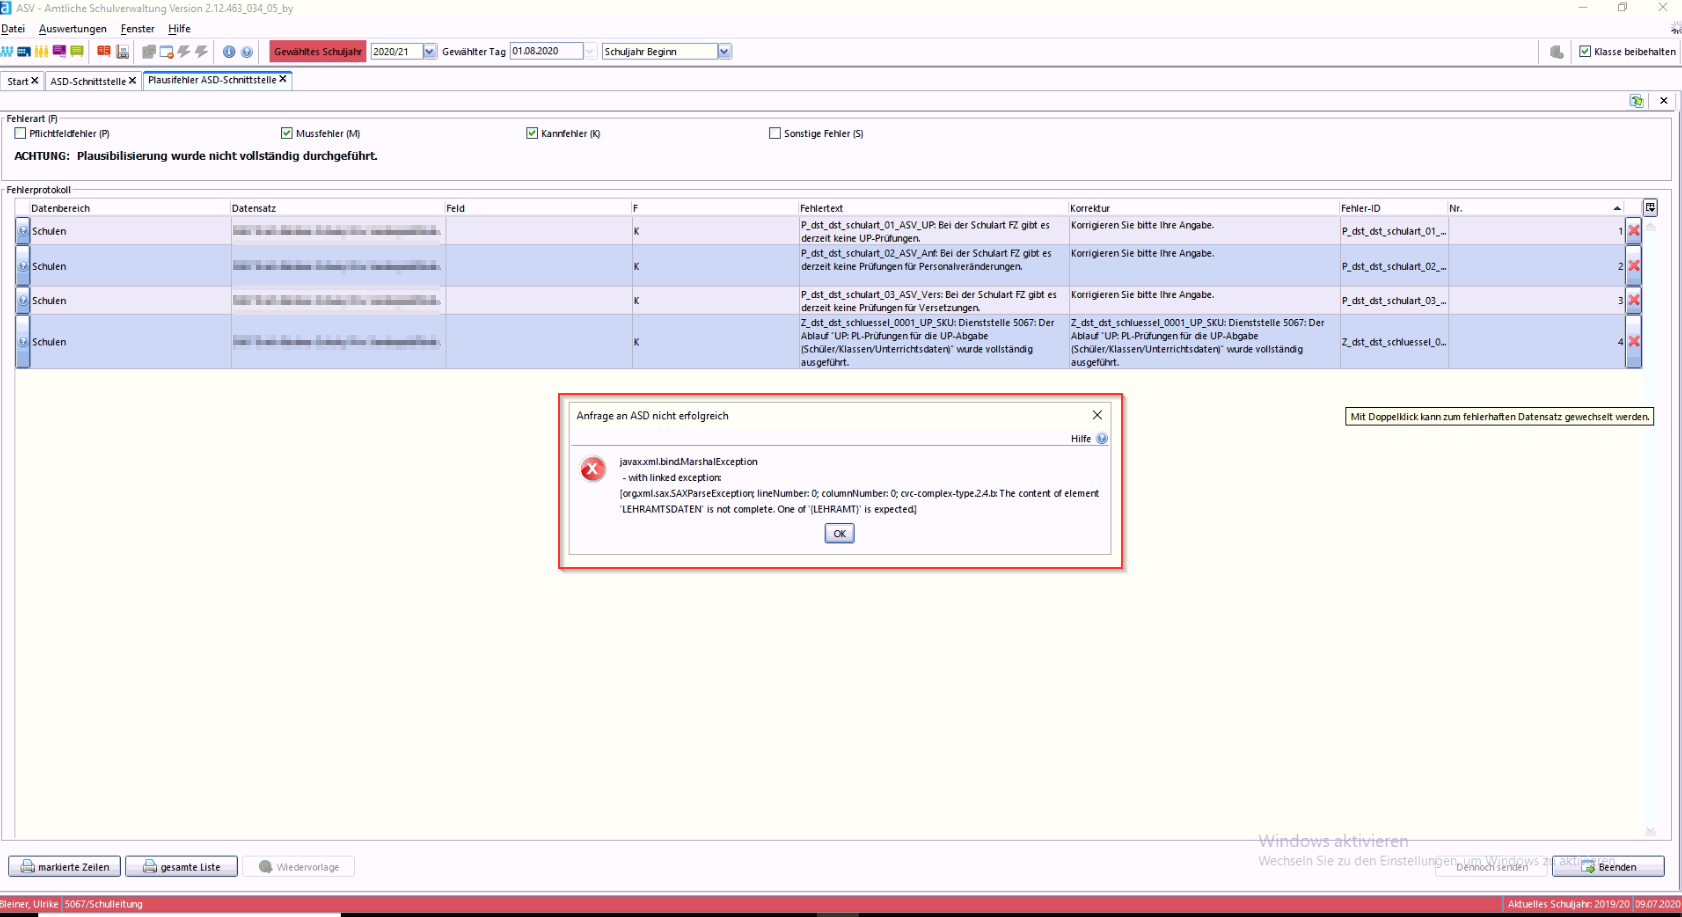This screenshot has height=917, width=1682.
Task: Click the purple speech bubble toolbar icon
Action: (59, 51)
